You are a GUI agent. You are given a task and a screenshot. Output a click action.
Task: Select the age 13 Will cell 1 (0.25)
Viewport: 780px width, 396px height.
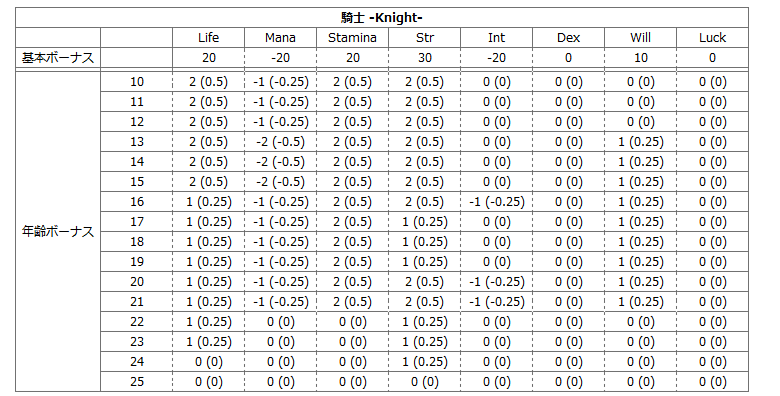pos(640,142)
